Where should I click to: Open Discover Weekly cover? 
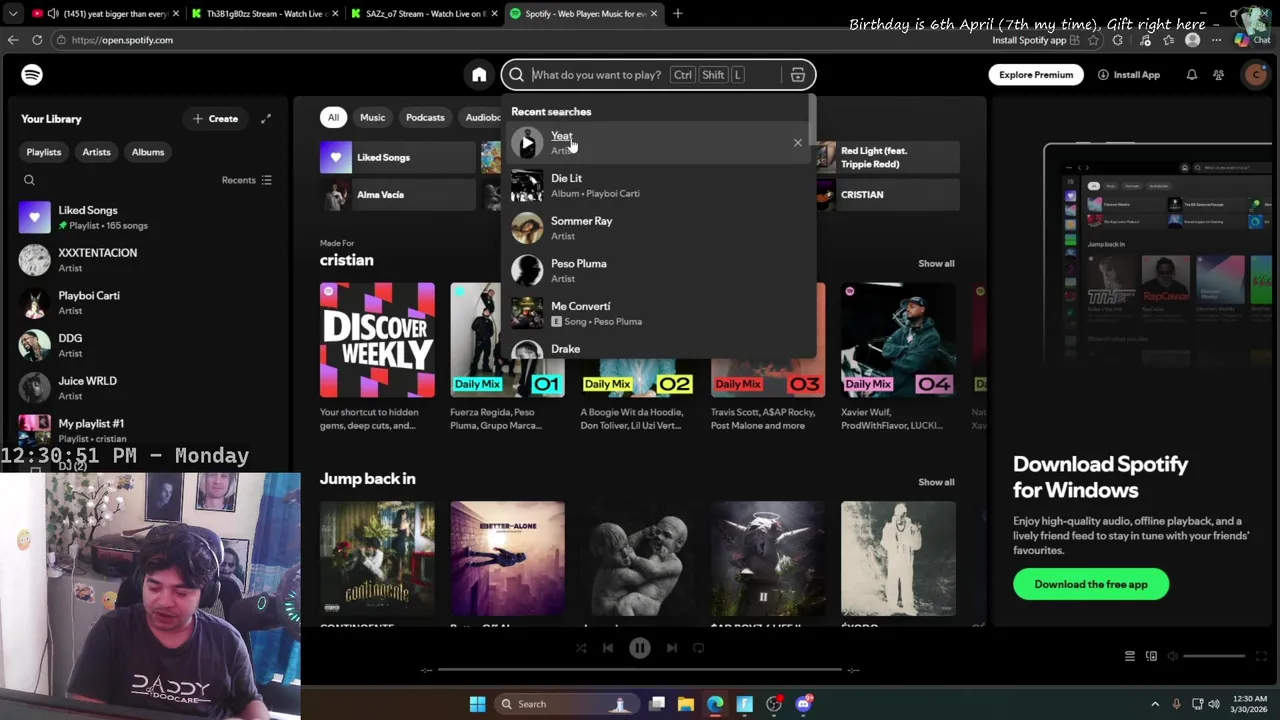click(377, 340)
